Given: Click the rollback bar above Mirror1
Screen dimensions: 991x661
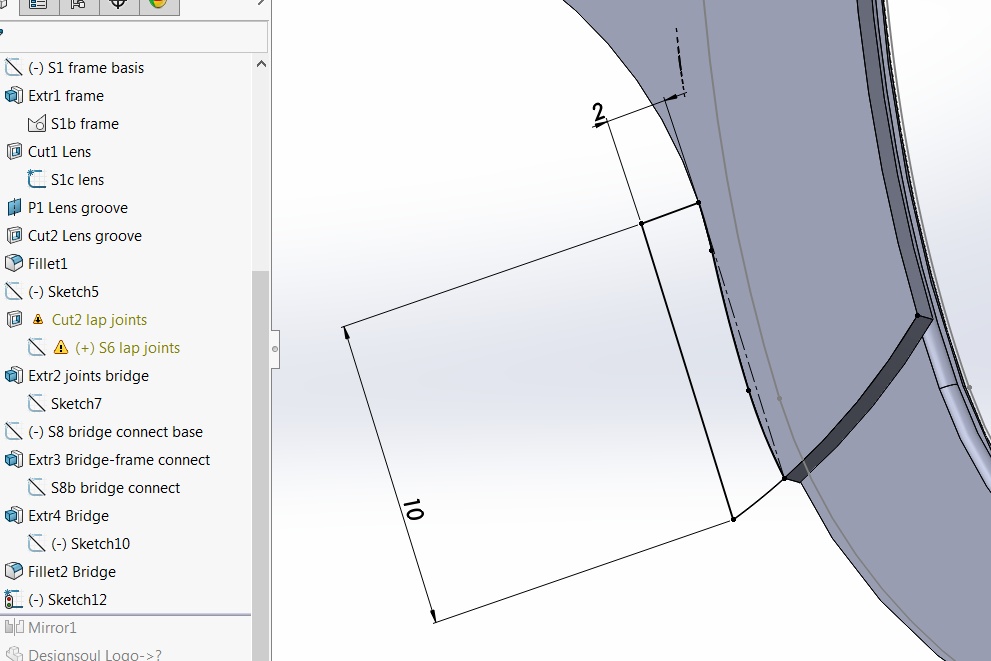Looking at the screenshot, I should click(x=126, y=614).
